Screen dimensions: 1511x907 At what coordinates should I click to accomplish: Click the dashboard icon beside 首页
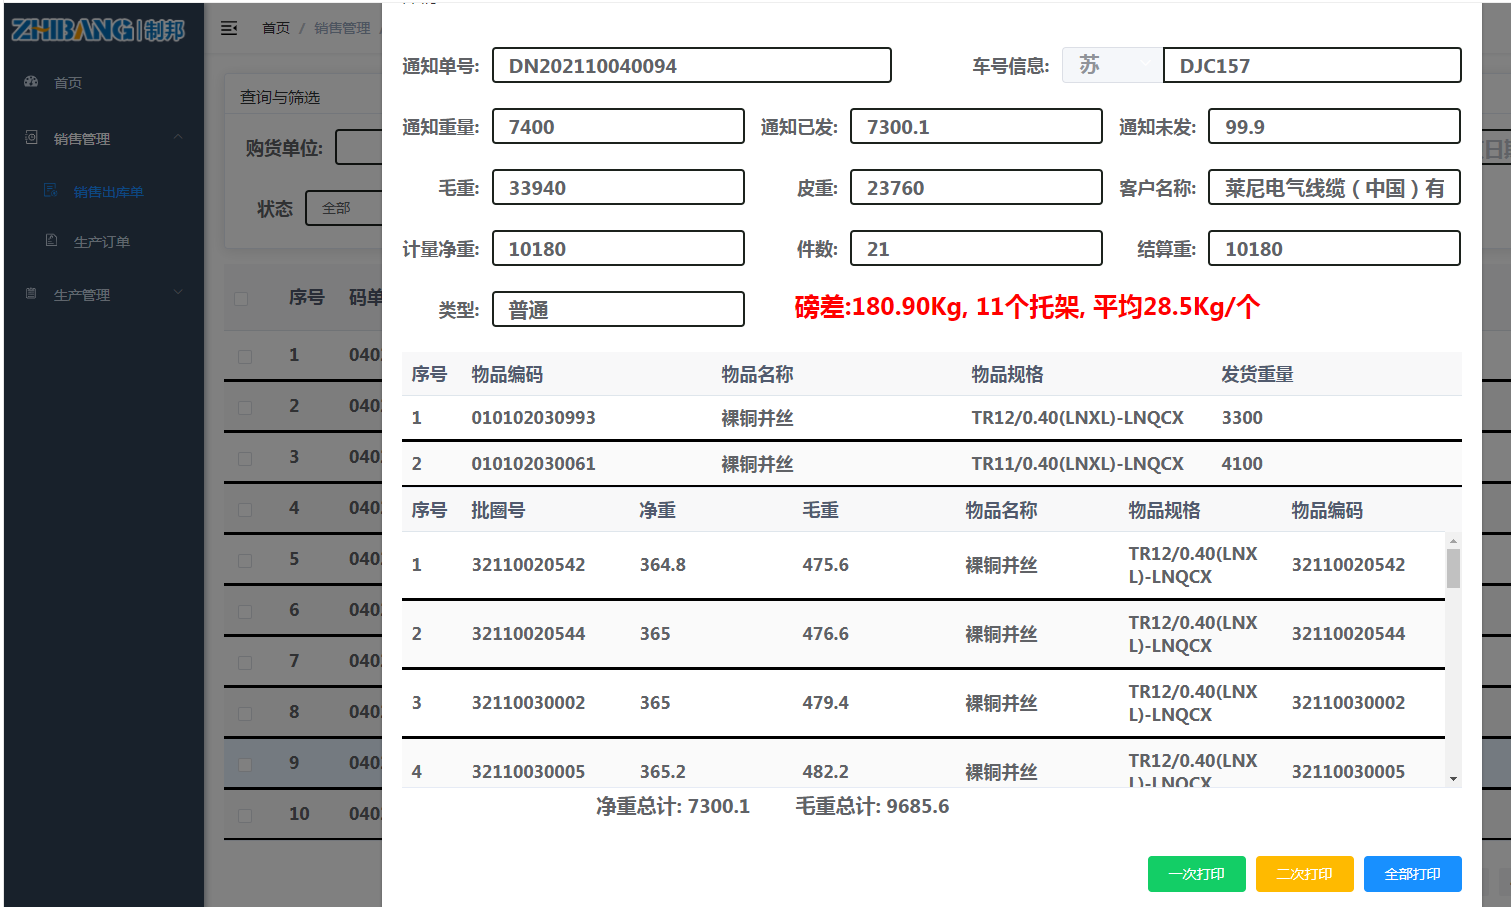pos(31,82)
